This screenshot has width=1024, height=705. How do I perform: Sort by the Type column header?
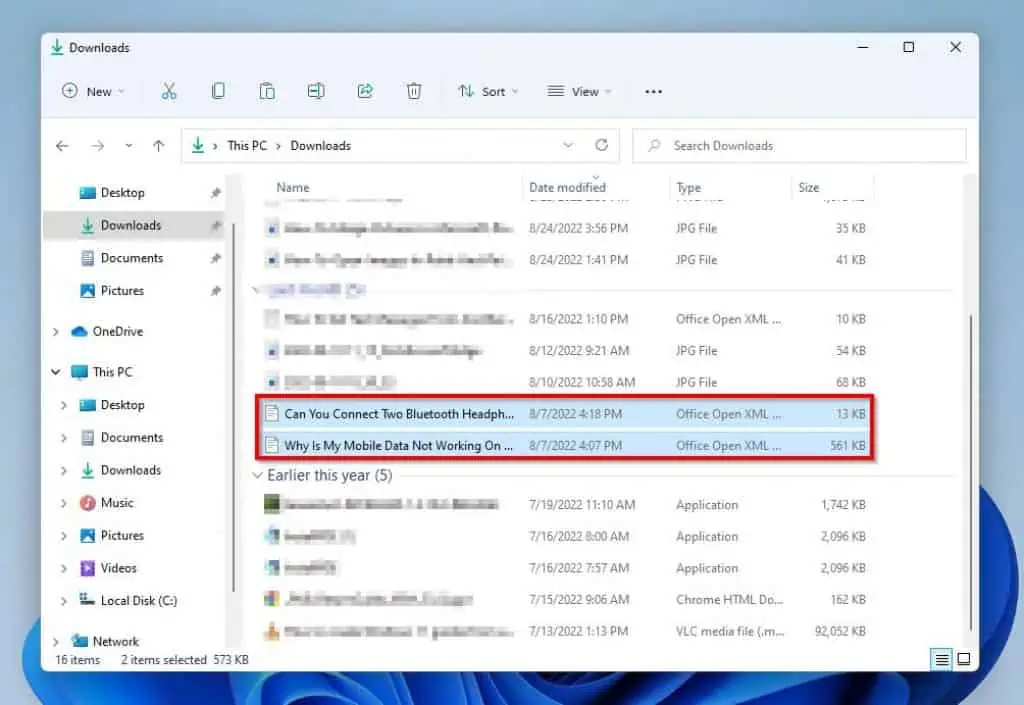point(688,188)
